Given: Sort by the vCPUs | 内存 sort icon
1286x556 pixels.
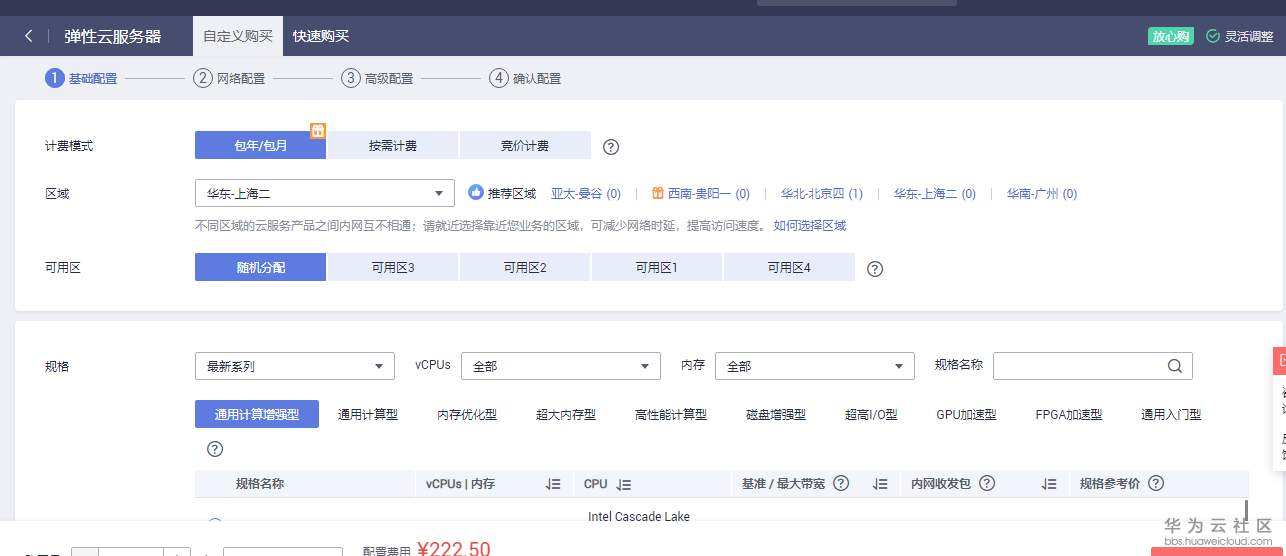Looking at the screenshot, I should (x=553, y=484).
